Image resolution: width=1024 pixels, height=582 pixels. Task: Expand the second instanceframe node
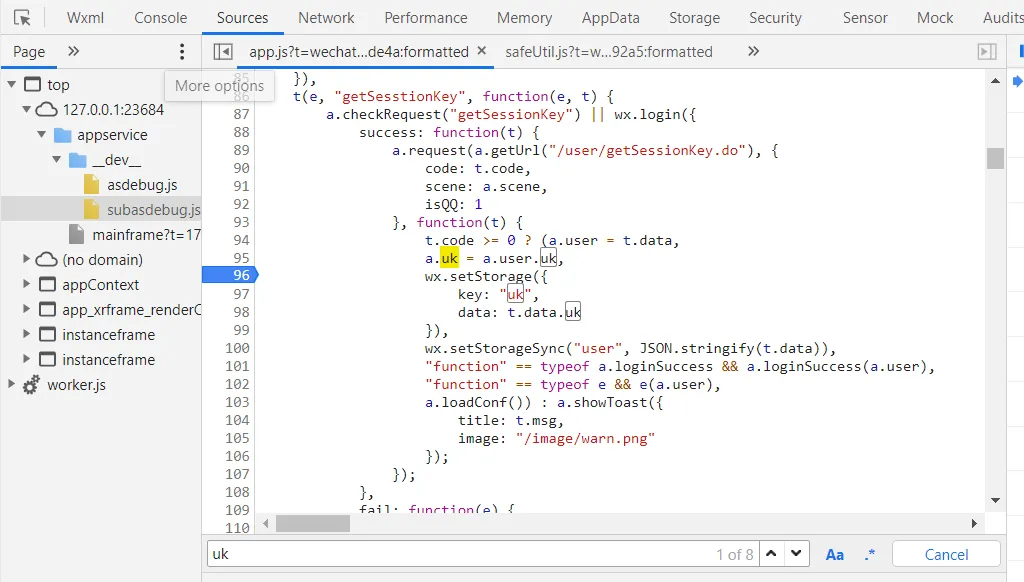pyautogui.click(x=26, y=359)
